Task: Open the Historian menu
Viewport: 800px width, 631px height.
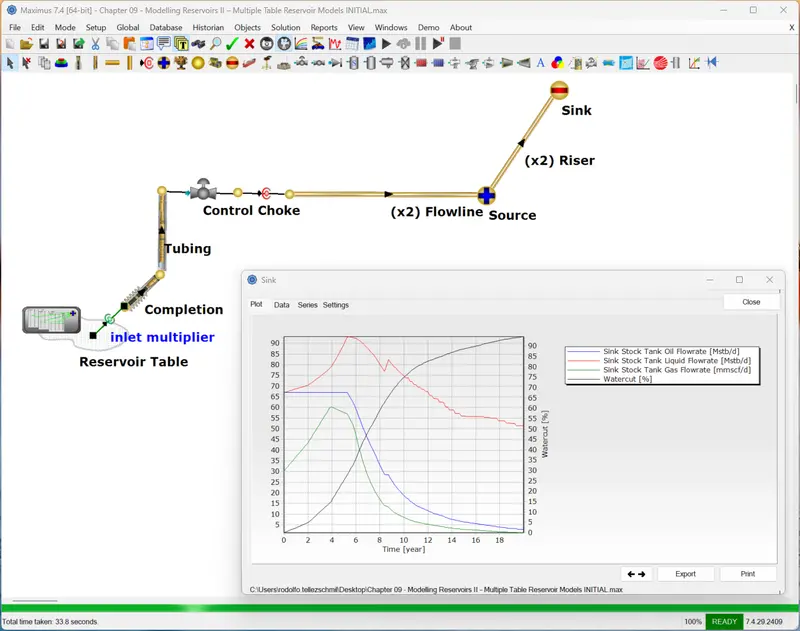Action: coord(207,27)
